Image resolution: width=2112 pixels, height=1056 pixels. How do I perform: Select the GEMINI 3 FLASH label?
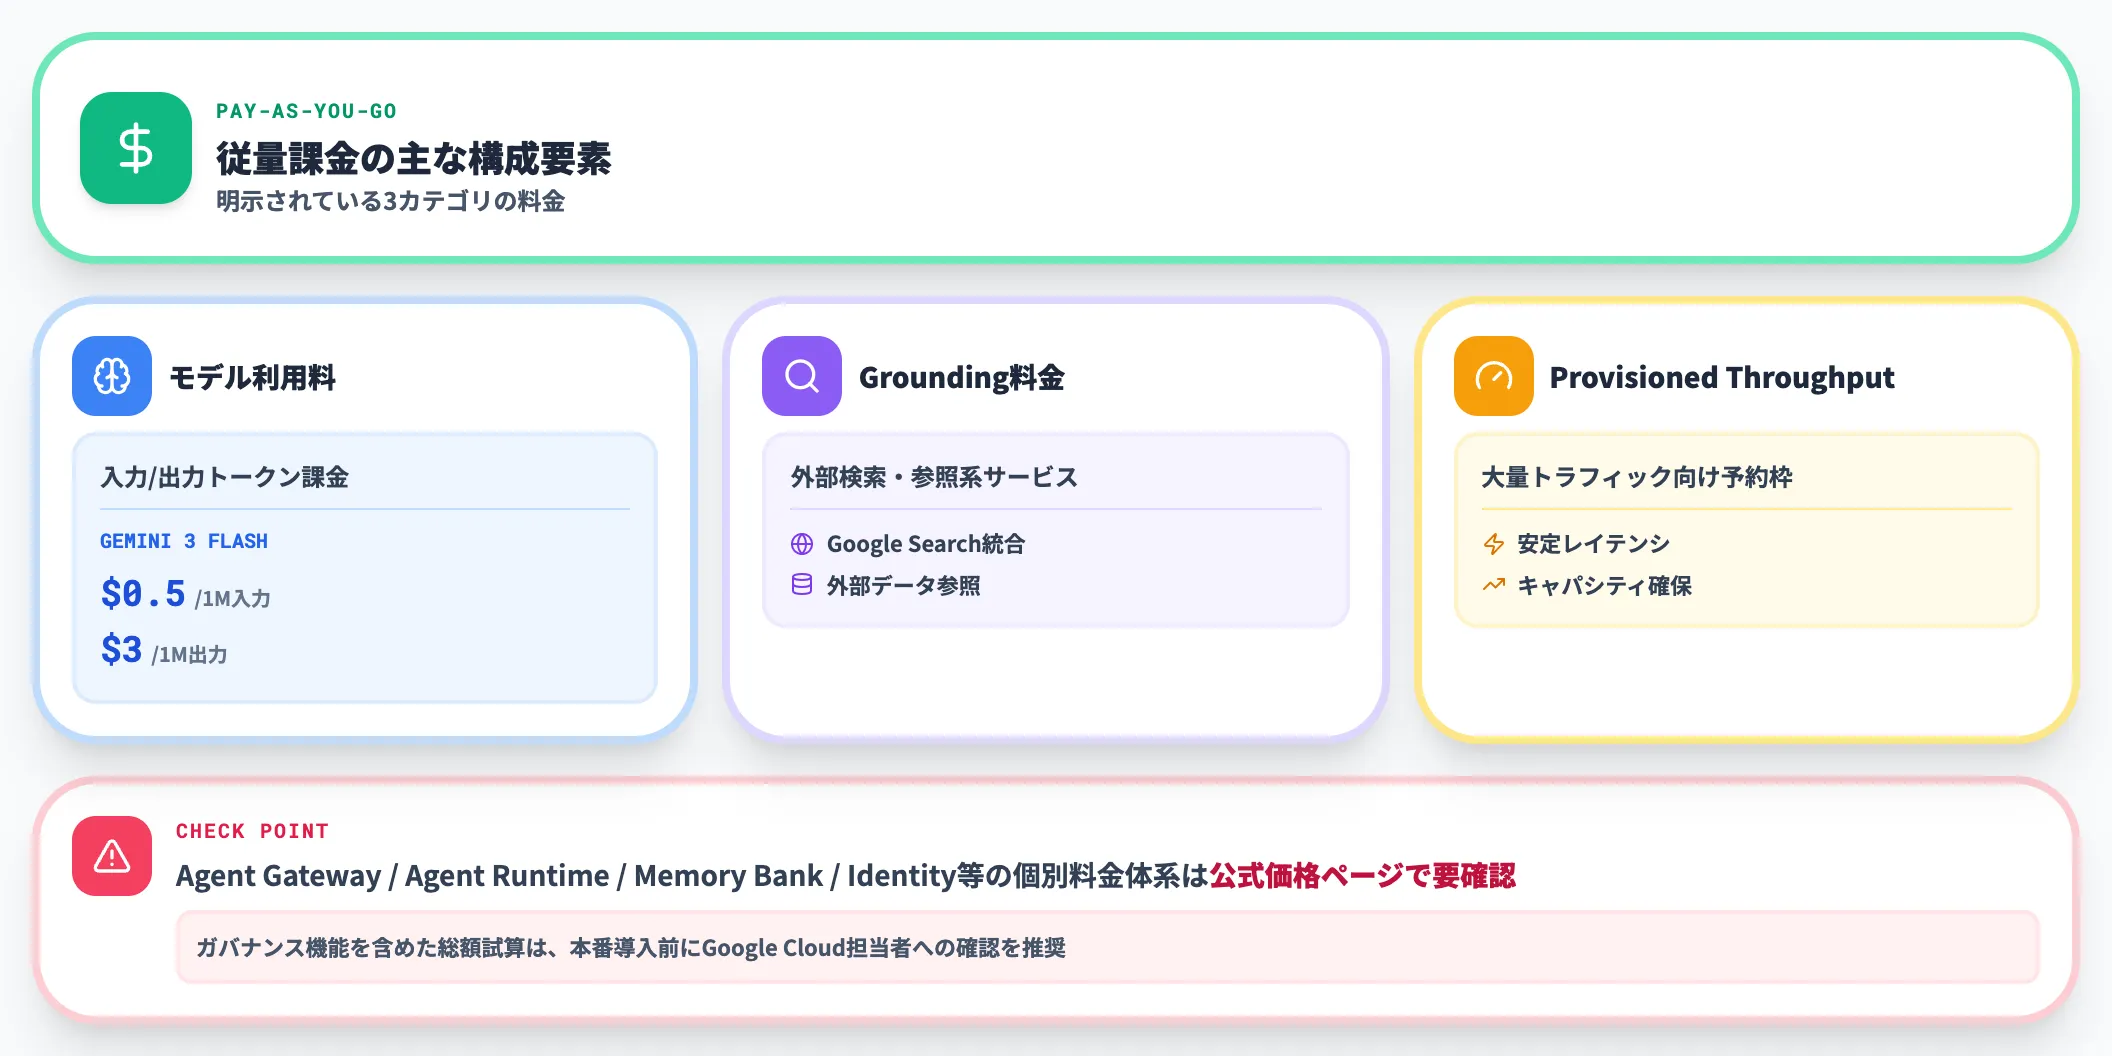[183, 541]
